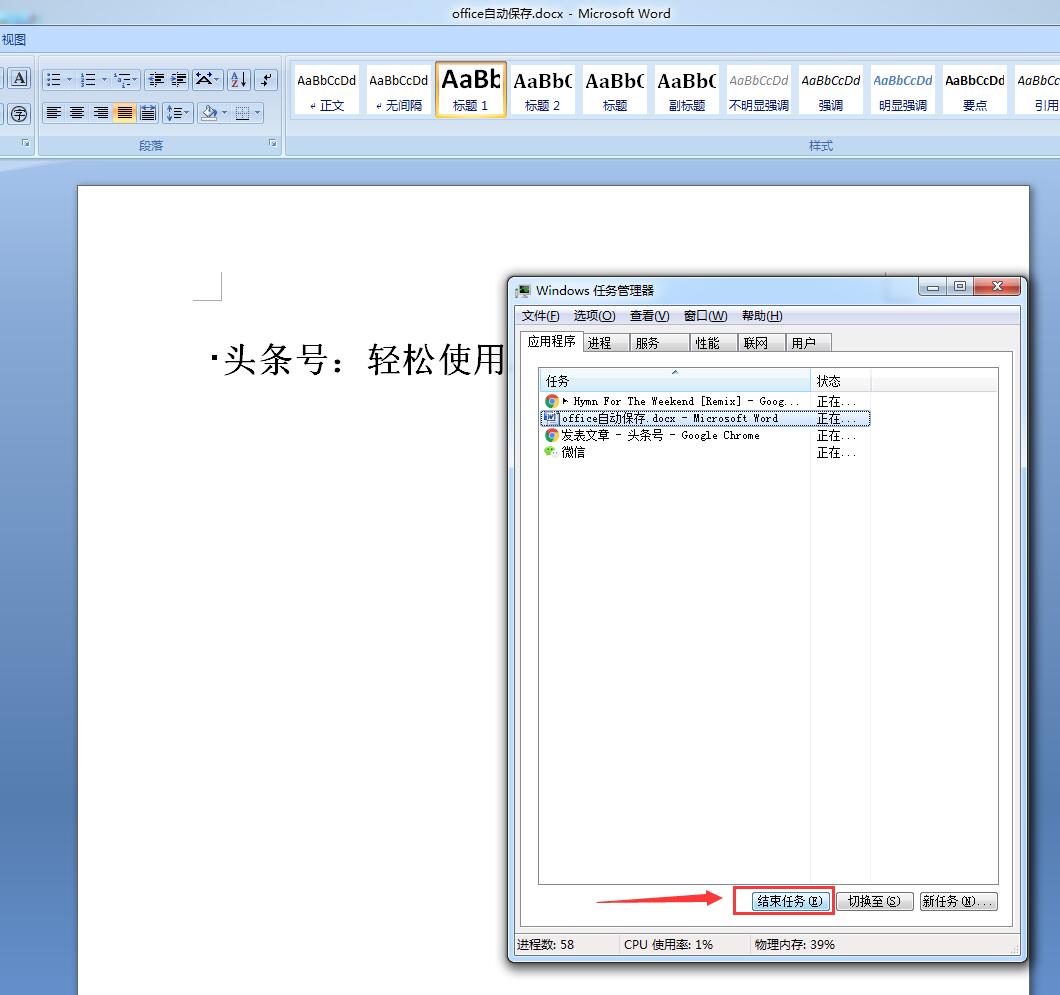Click the AZ sort icon
The image size is (1060, 995).
tap(239, 81)
